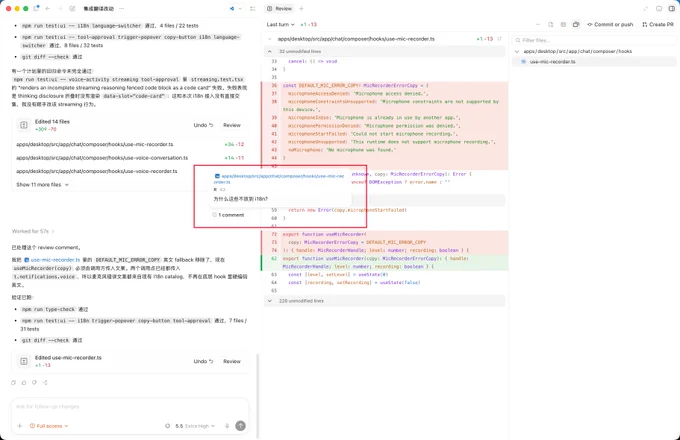The image size is (680, 440).
Task: Click the red diff-view icon in review toolbar
Action: (563, 24)
